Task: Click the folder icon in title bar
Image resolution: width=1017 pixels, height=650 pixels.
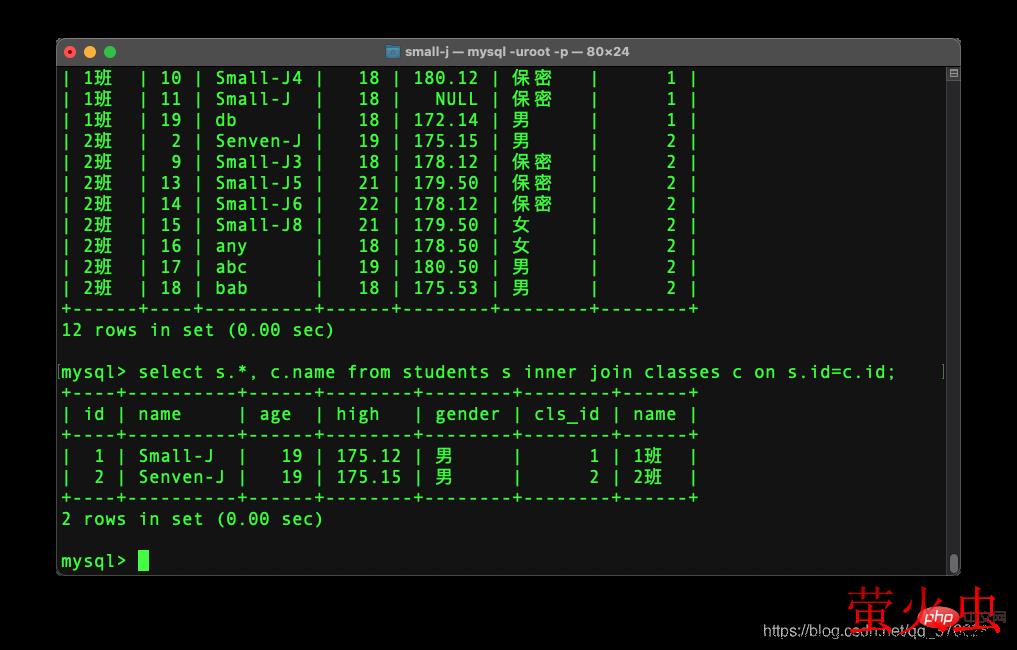Action: click(x=393, y=52)
